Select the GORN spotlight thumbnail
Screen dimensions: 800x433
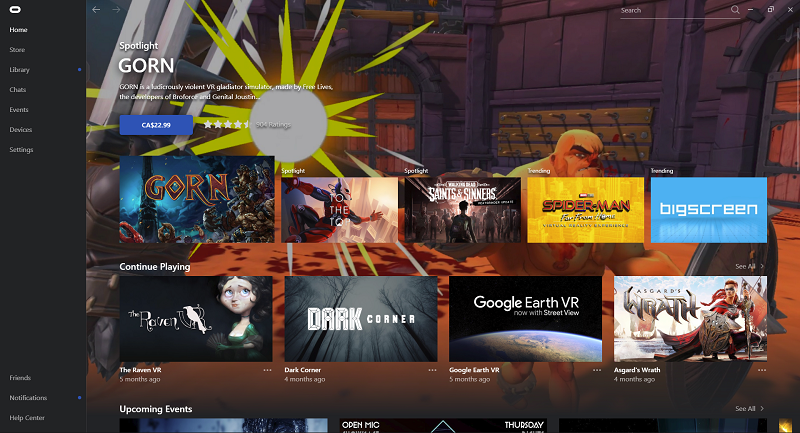coord(197,199)
